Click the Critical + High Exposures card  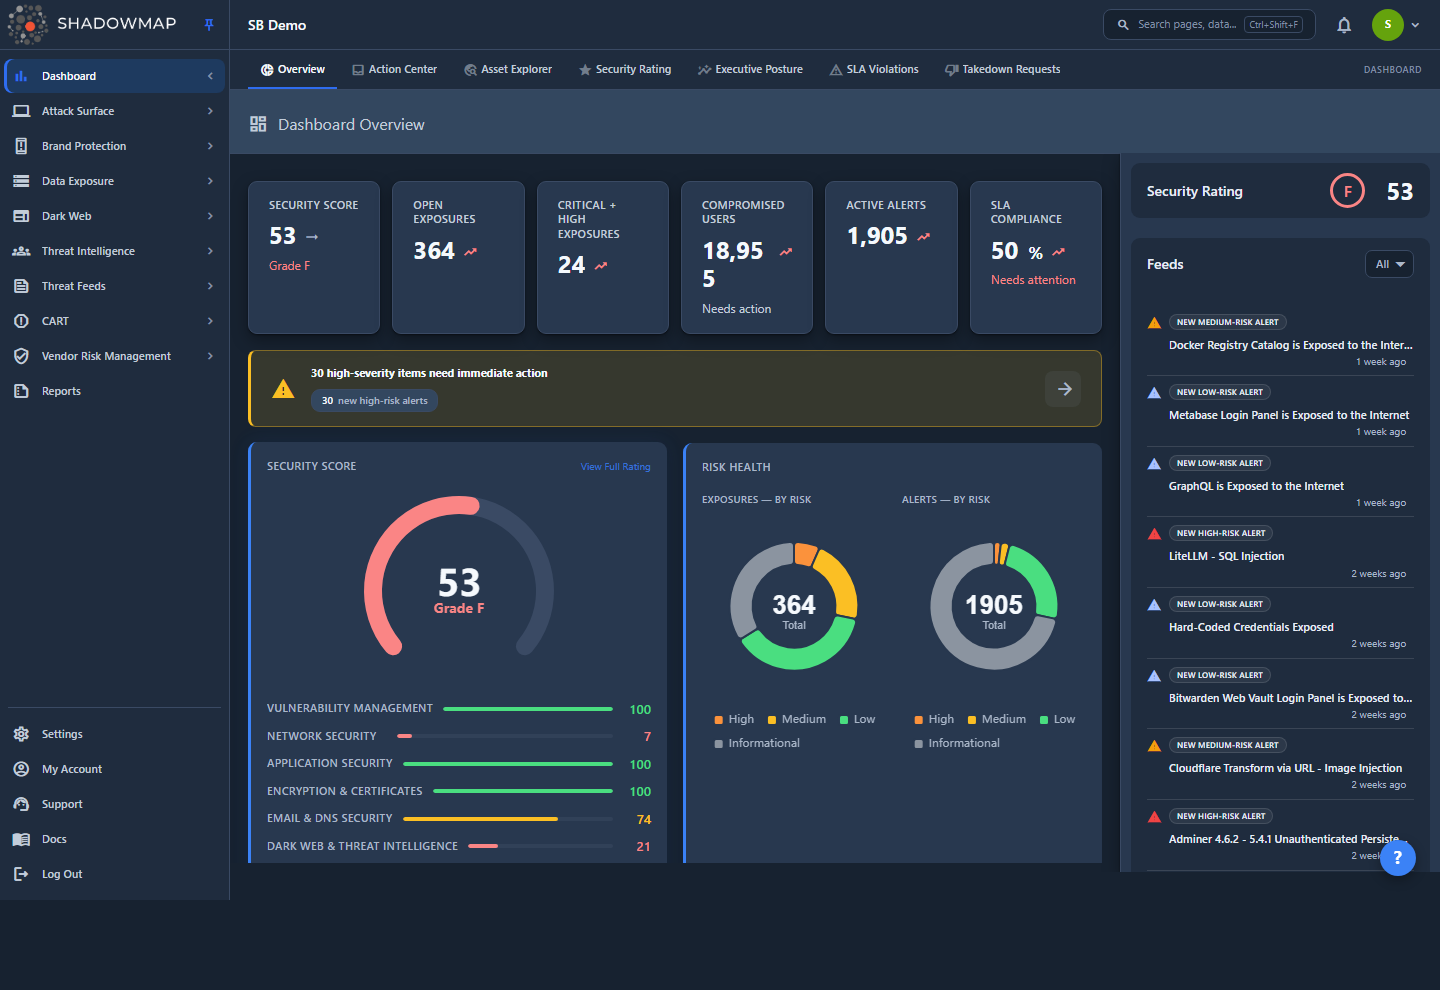click(x=603, y=257)
